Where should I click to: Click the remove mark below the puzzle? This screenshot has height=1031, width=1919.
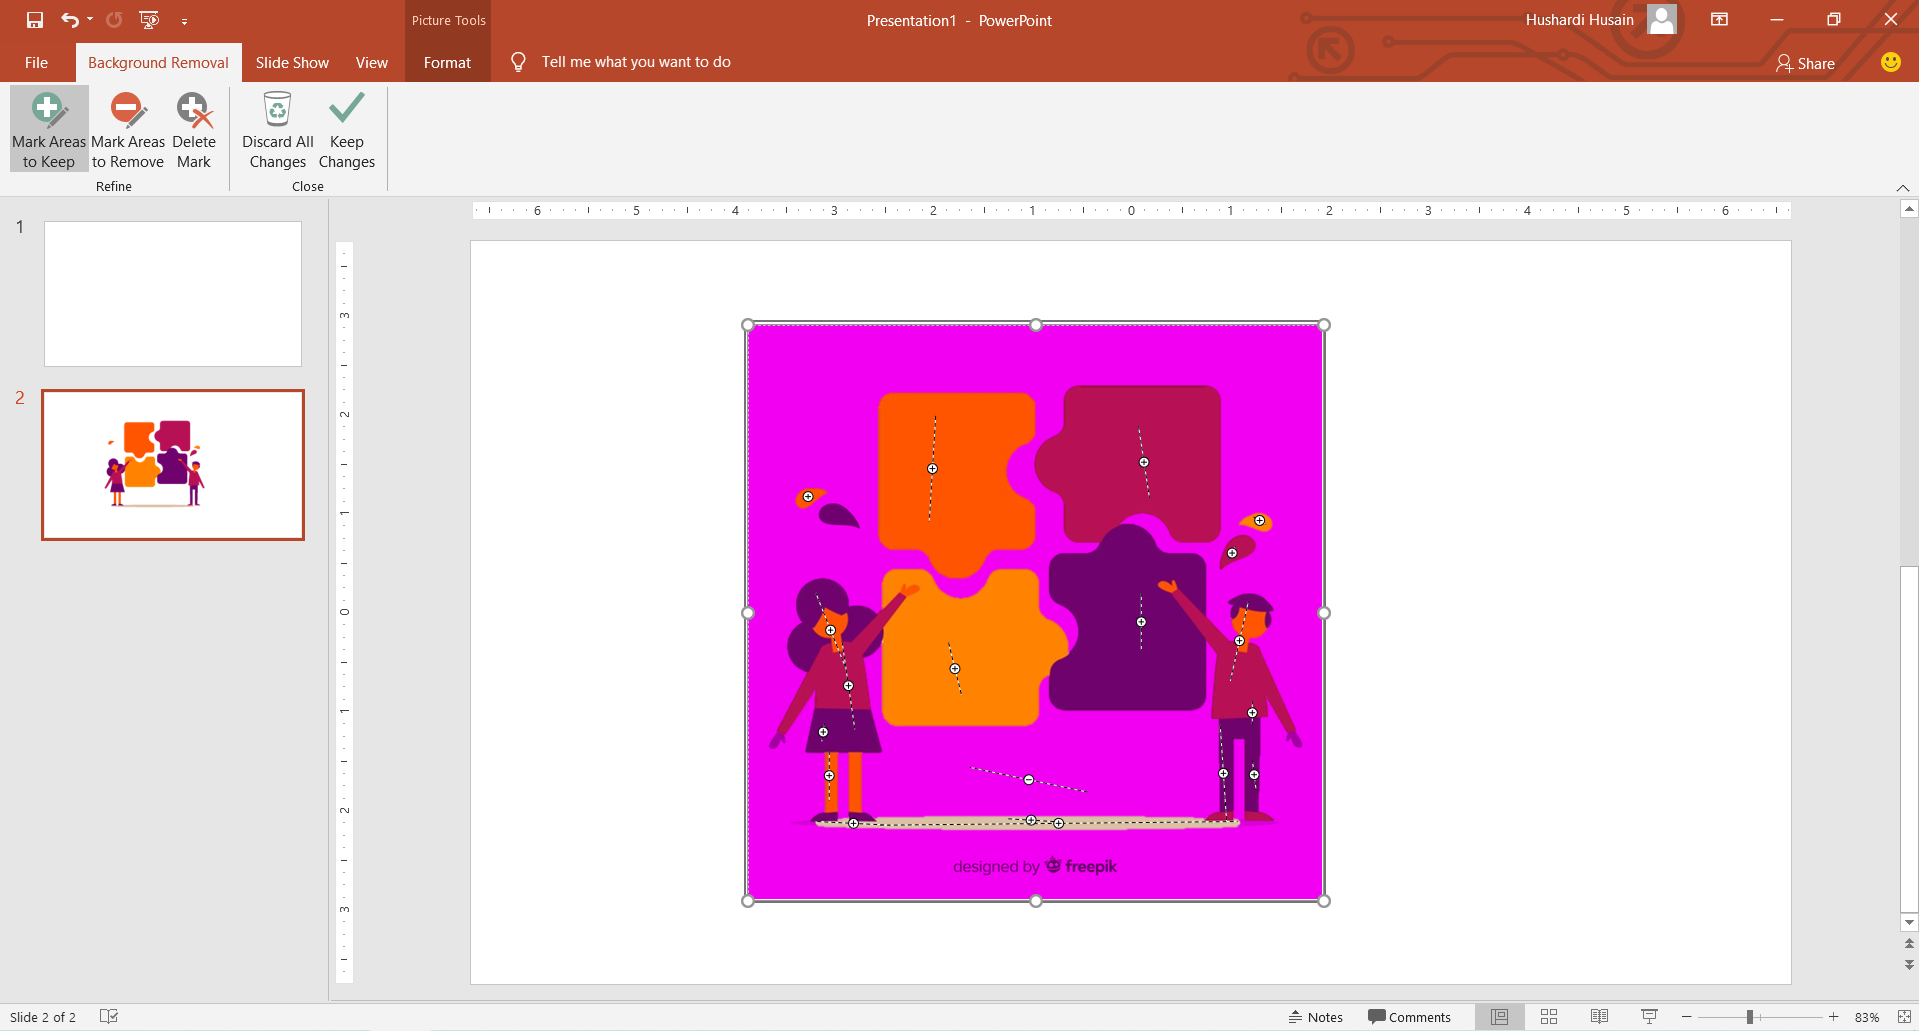coord(1028,779)
